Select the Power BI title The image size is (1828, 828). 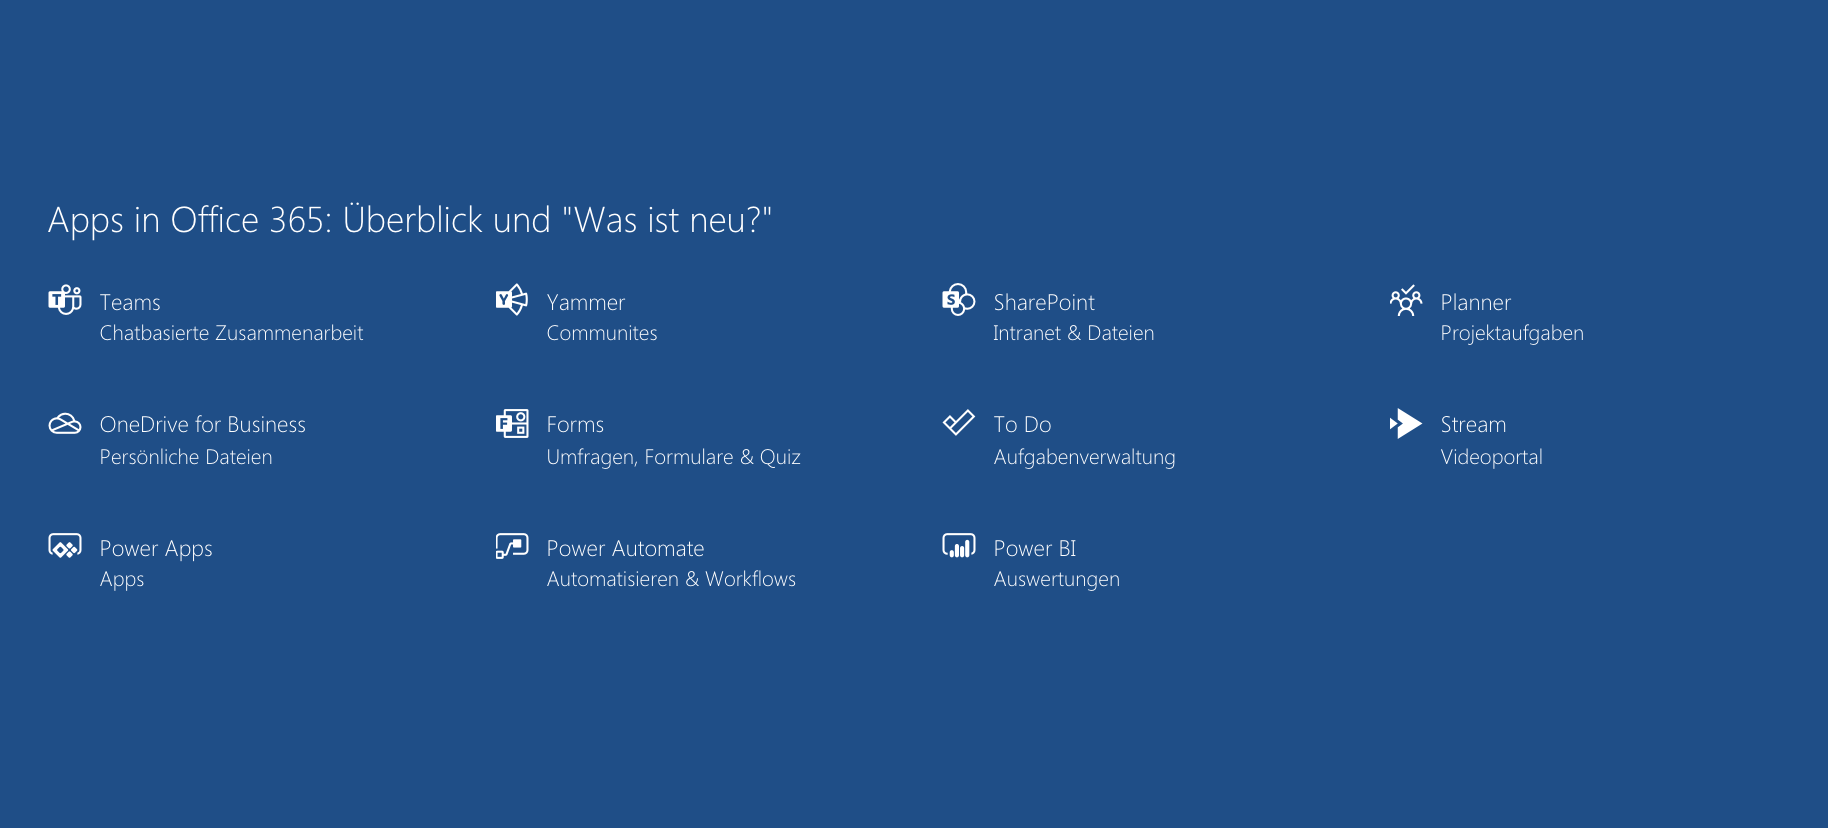tap(1035, 549)
